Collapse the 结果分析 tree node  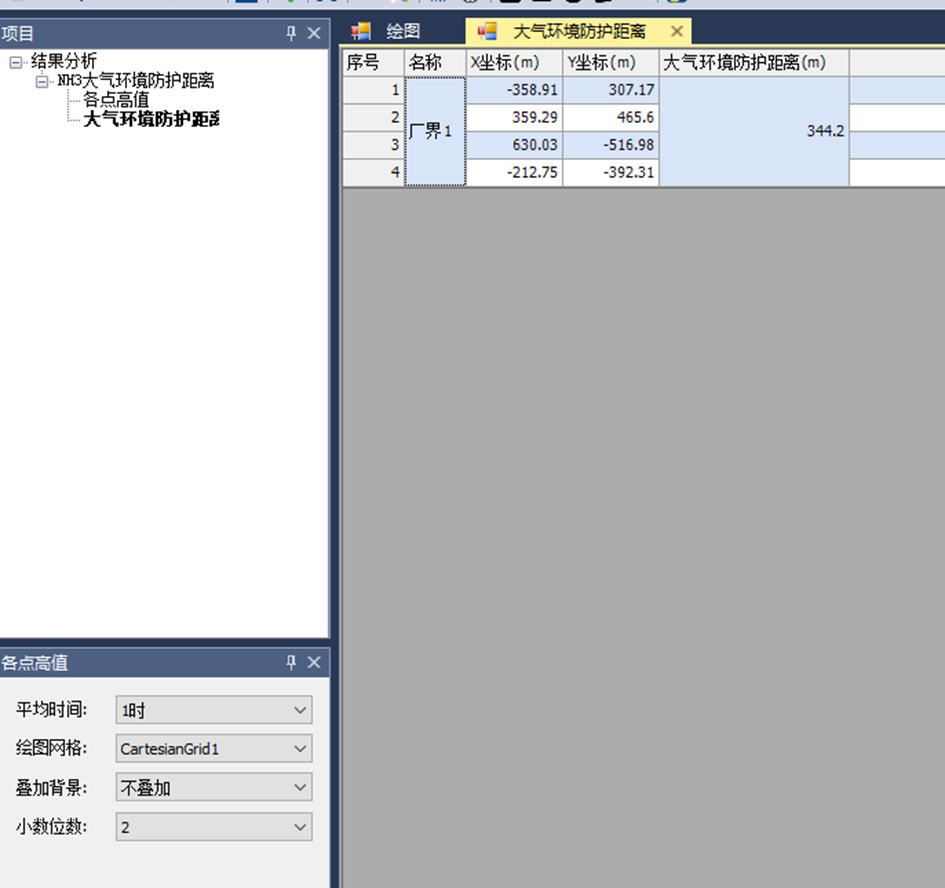[x=16, y=62]
